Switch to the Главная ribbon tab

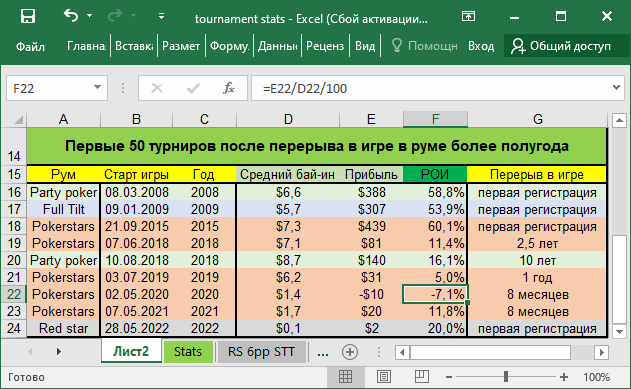(87, 46)
